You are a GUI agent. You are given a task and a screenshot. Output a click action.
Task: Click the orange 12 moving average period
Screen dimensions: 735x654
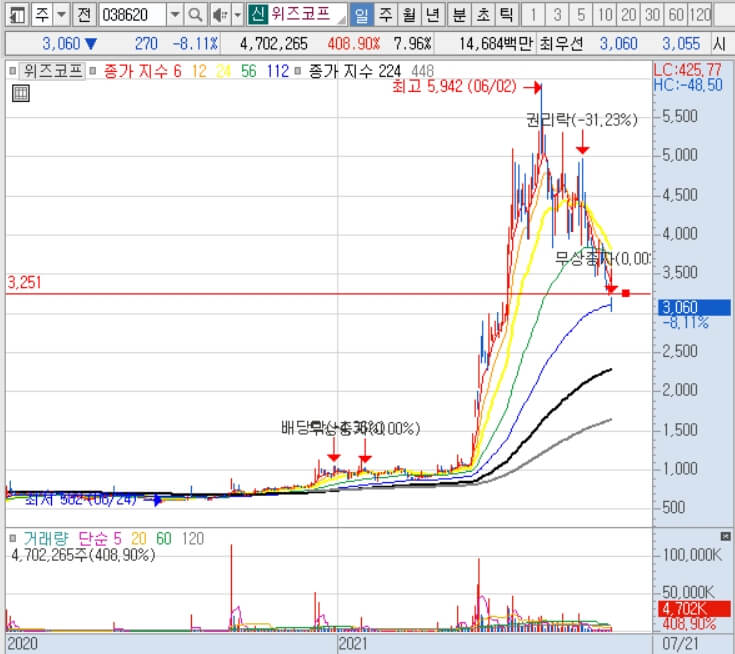(x=199, y=71)
